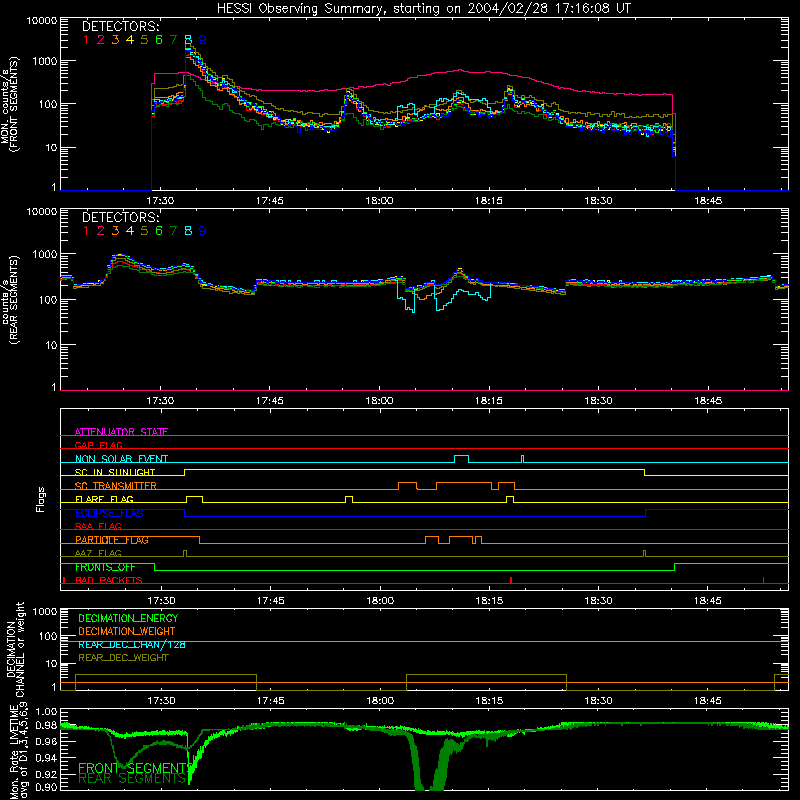The height and width of the screenshot is (800, 800).
Task: Select olive detector 5 in front segments legend
Action: point(144,40)
